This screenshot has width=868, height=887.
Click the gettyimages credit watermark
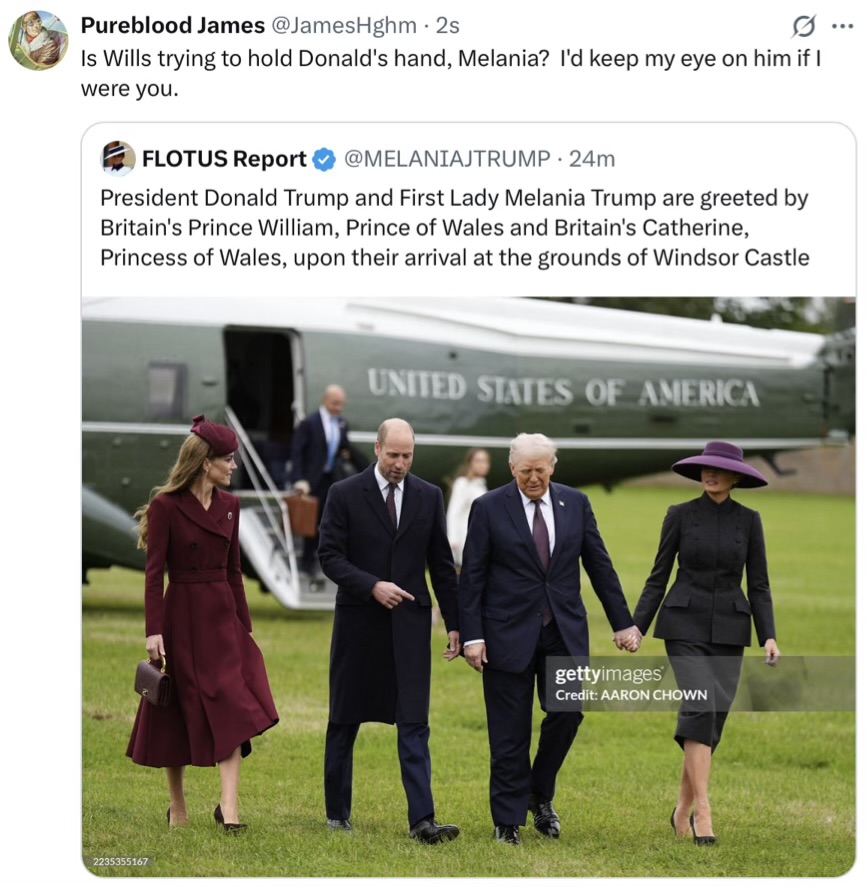[x=608, y=674]
